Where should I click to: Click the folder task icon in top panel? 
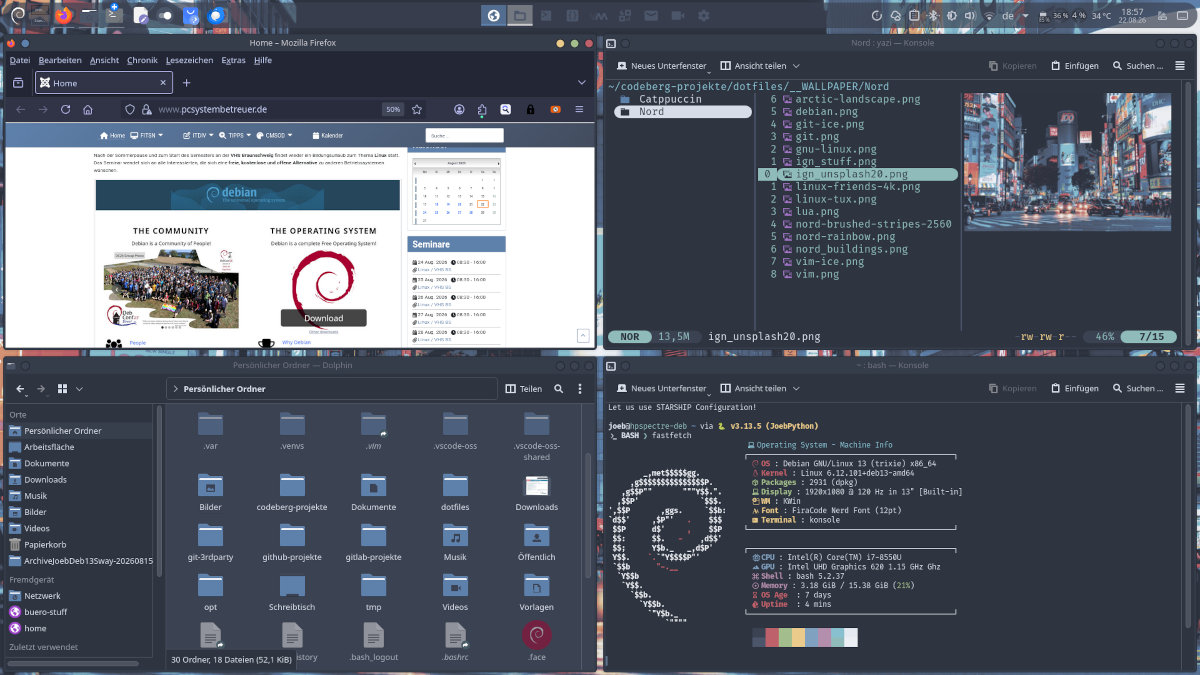pos(520,16)
